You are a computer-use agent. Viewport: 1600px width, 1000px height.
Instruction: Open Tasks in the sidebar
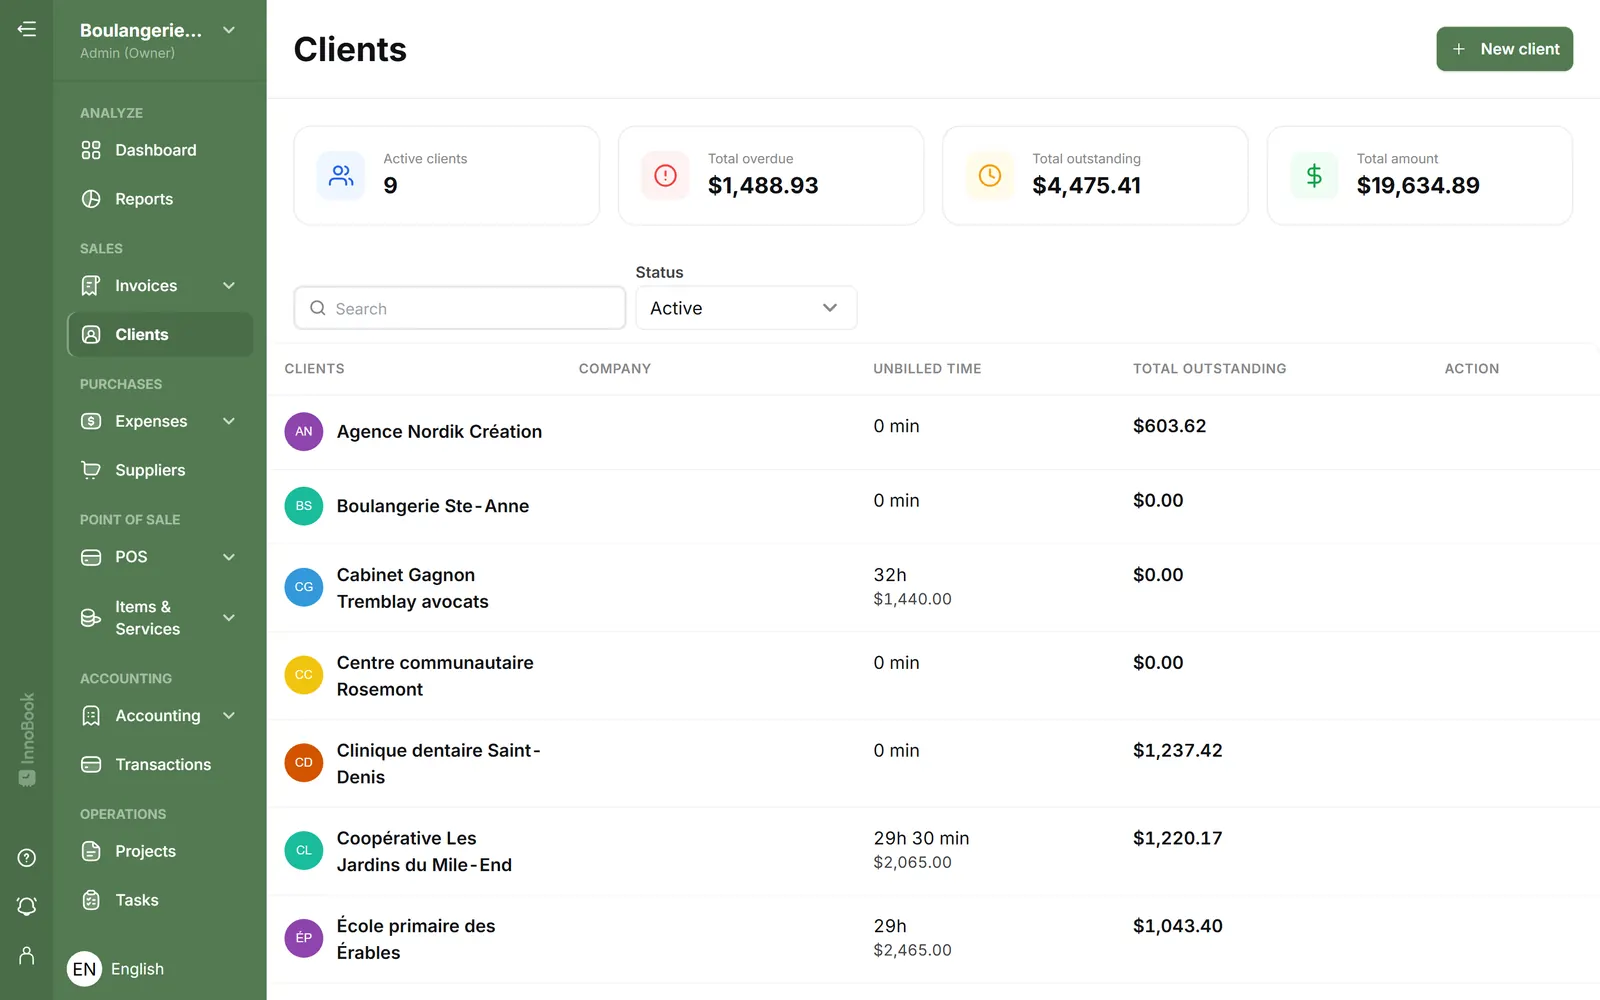[x=160, y=901]
